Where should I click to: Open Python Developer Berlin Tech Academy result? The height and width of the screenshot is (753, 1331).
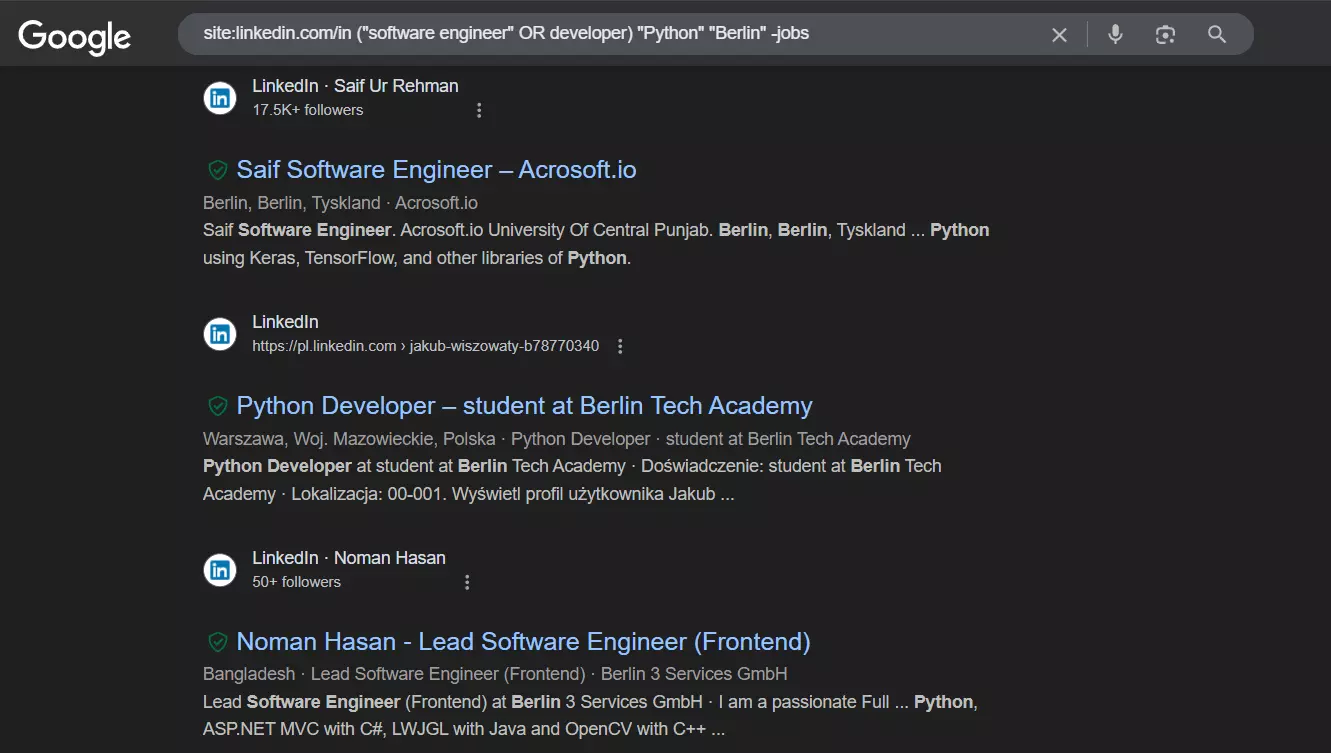coord(524,405)
